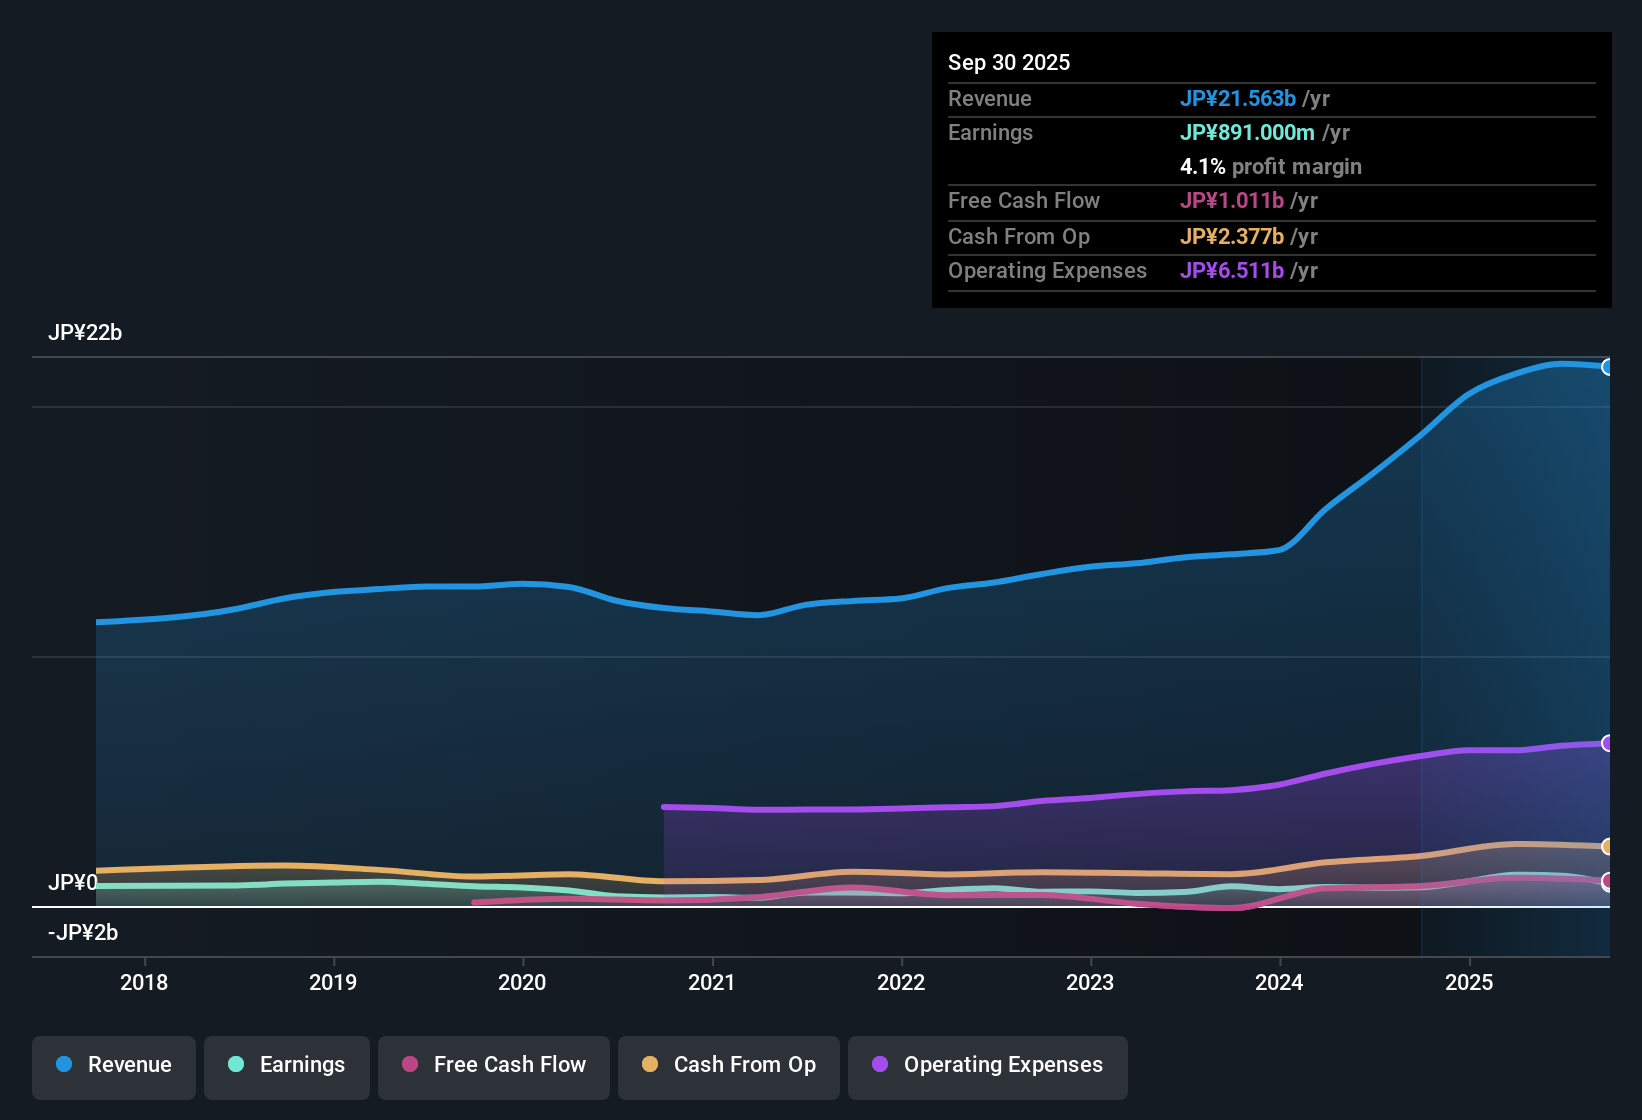Click the JP¥21.563b Revenue value in tooltip

pos(1239,99)
